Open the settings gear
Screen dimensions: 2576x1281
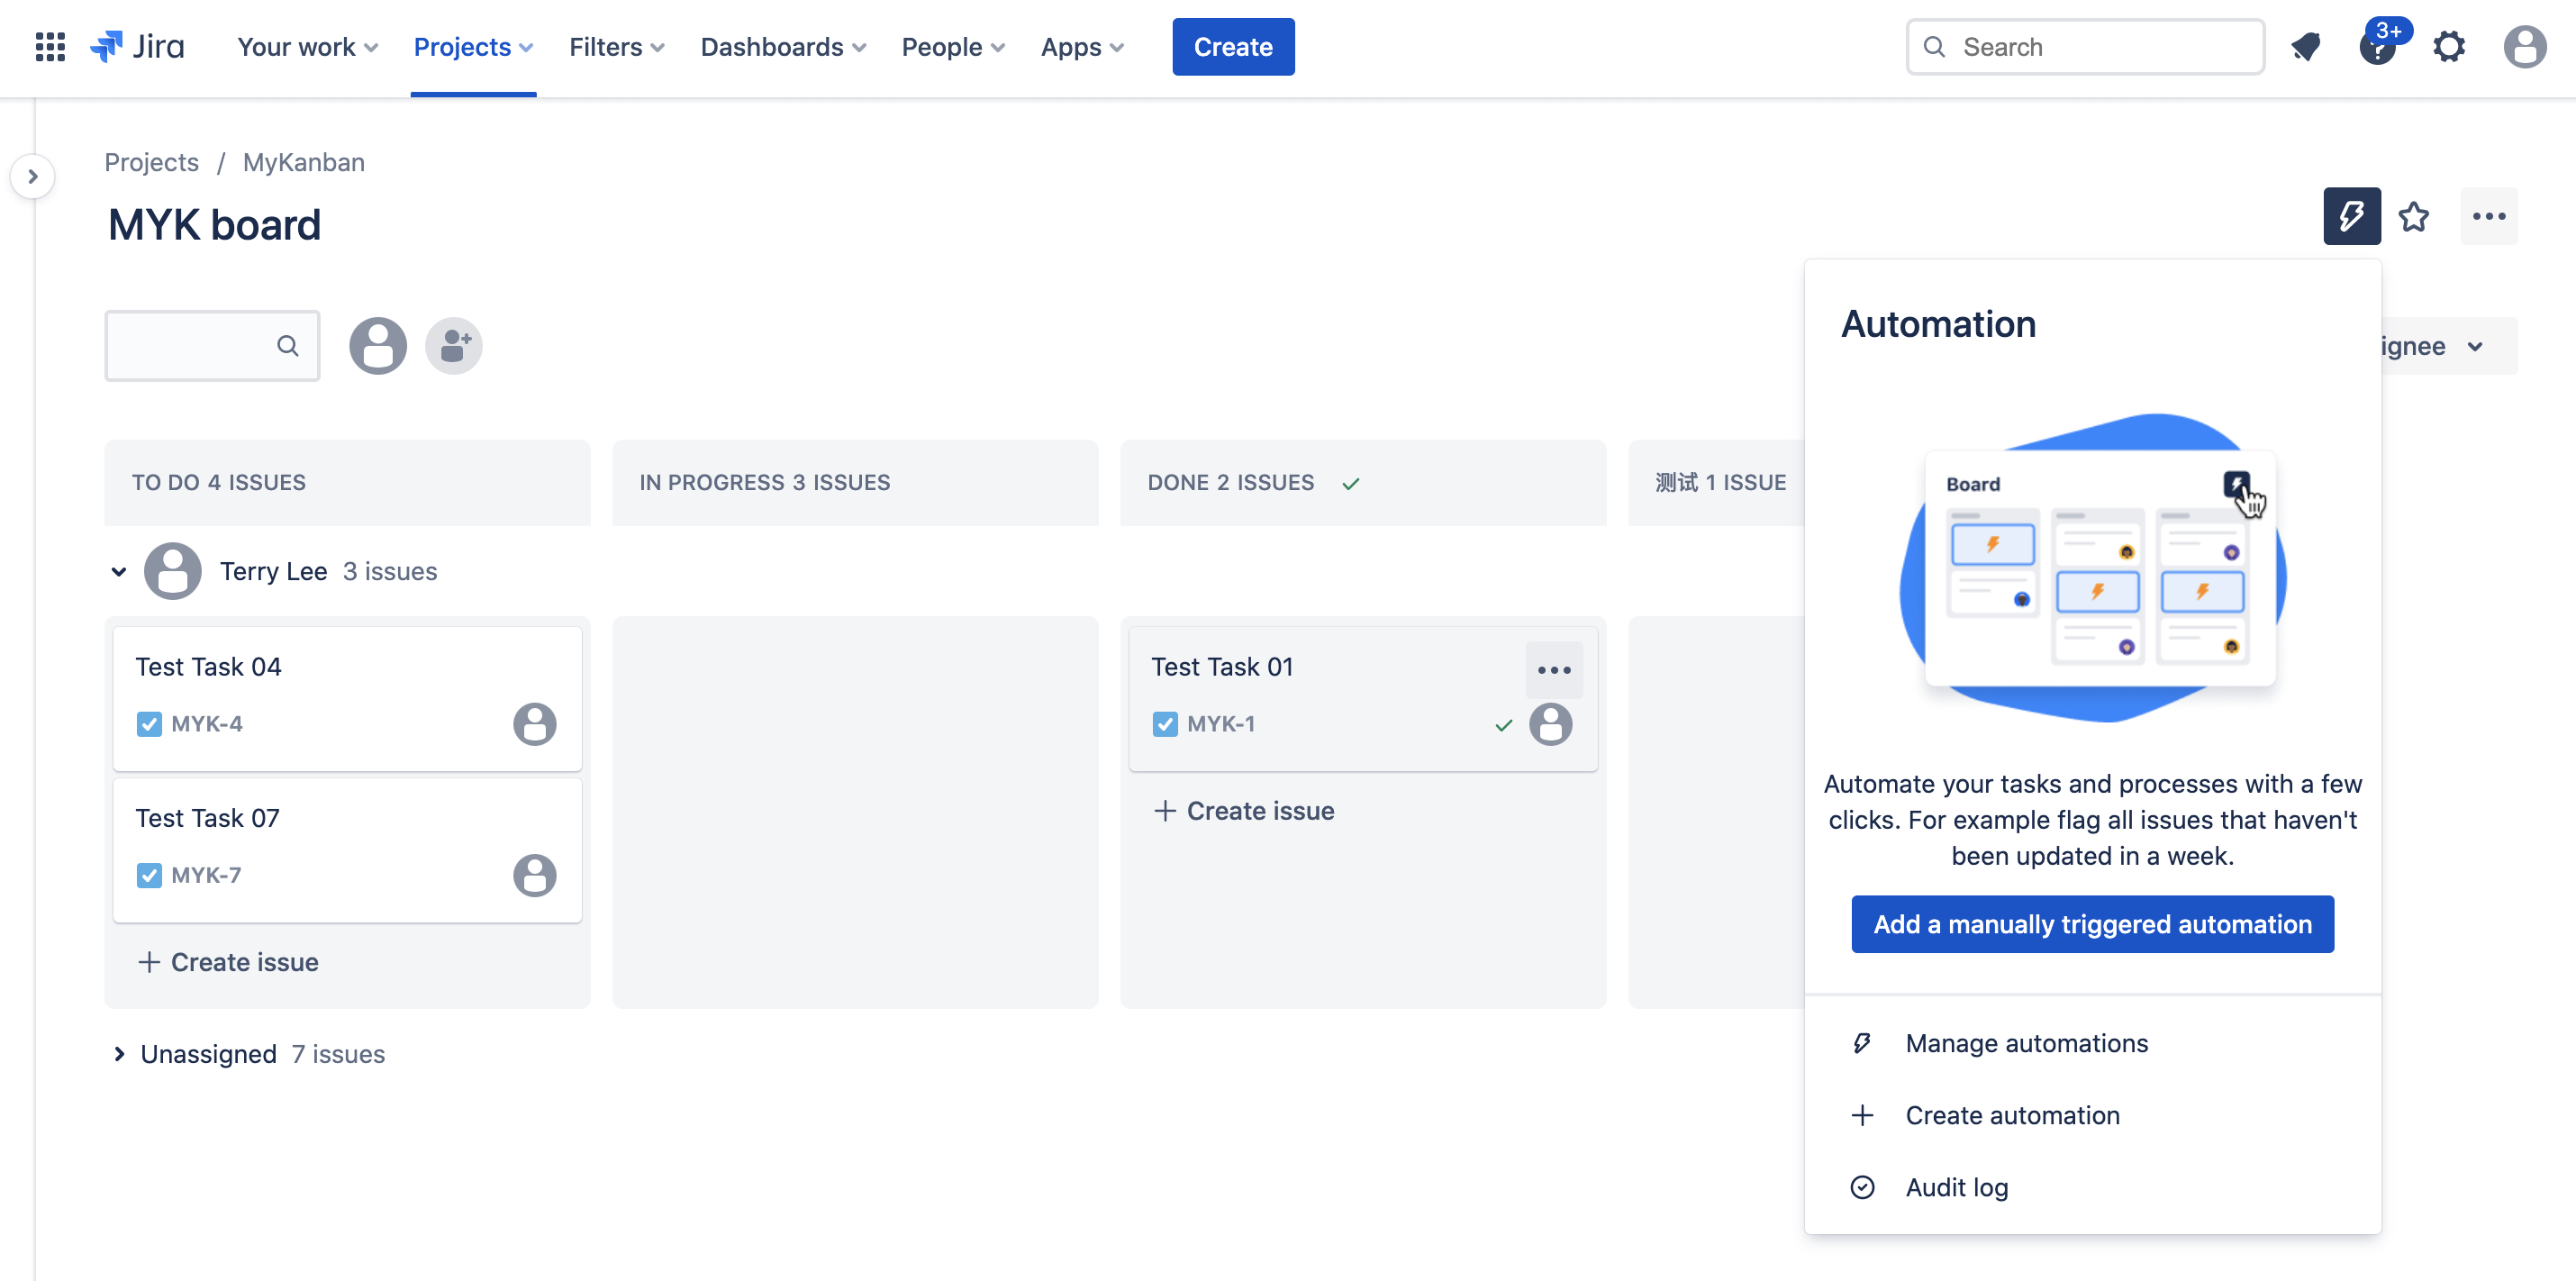pyautogui.click(x=2449, y=47)
